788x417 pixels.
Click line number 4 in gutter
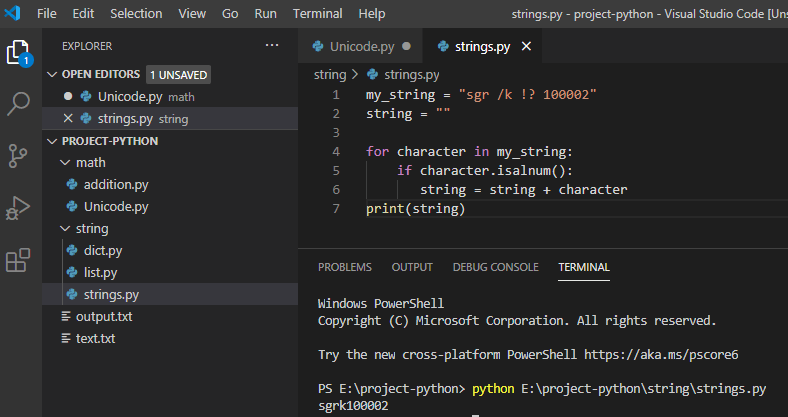coord(336,152)
